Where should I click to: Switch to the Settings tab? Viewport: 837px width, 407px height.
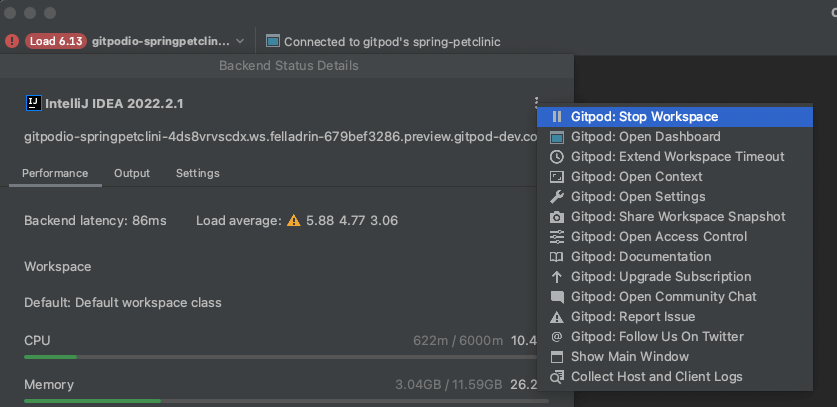pos(198,173)
